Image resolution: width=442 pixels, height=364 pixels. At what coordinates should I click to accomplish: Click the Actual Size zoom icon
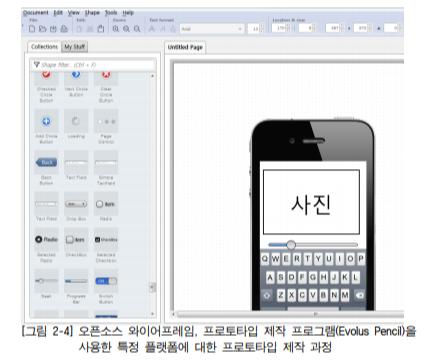pos(137,29)
